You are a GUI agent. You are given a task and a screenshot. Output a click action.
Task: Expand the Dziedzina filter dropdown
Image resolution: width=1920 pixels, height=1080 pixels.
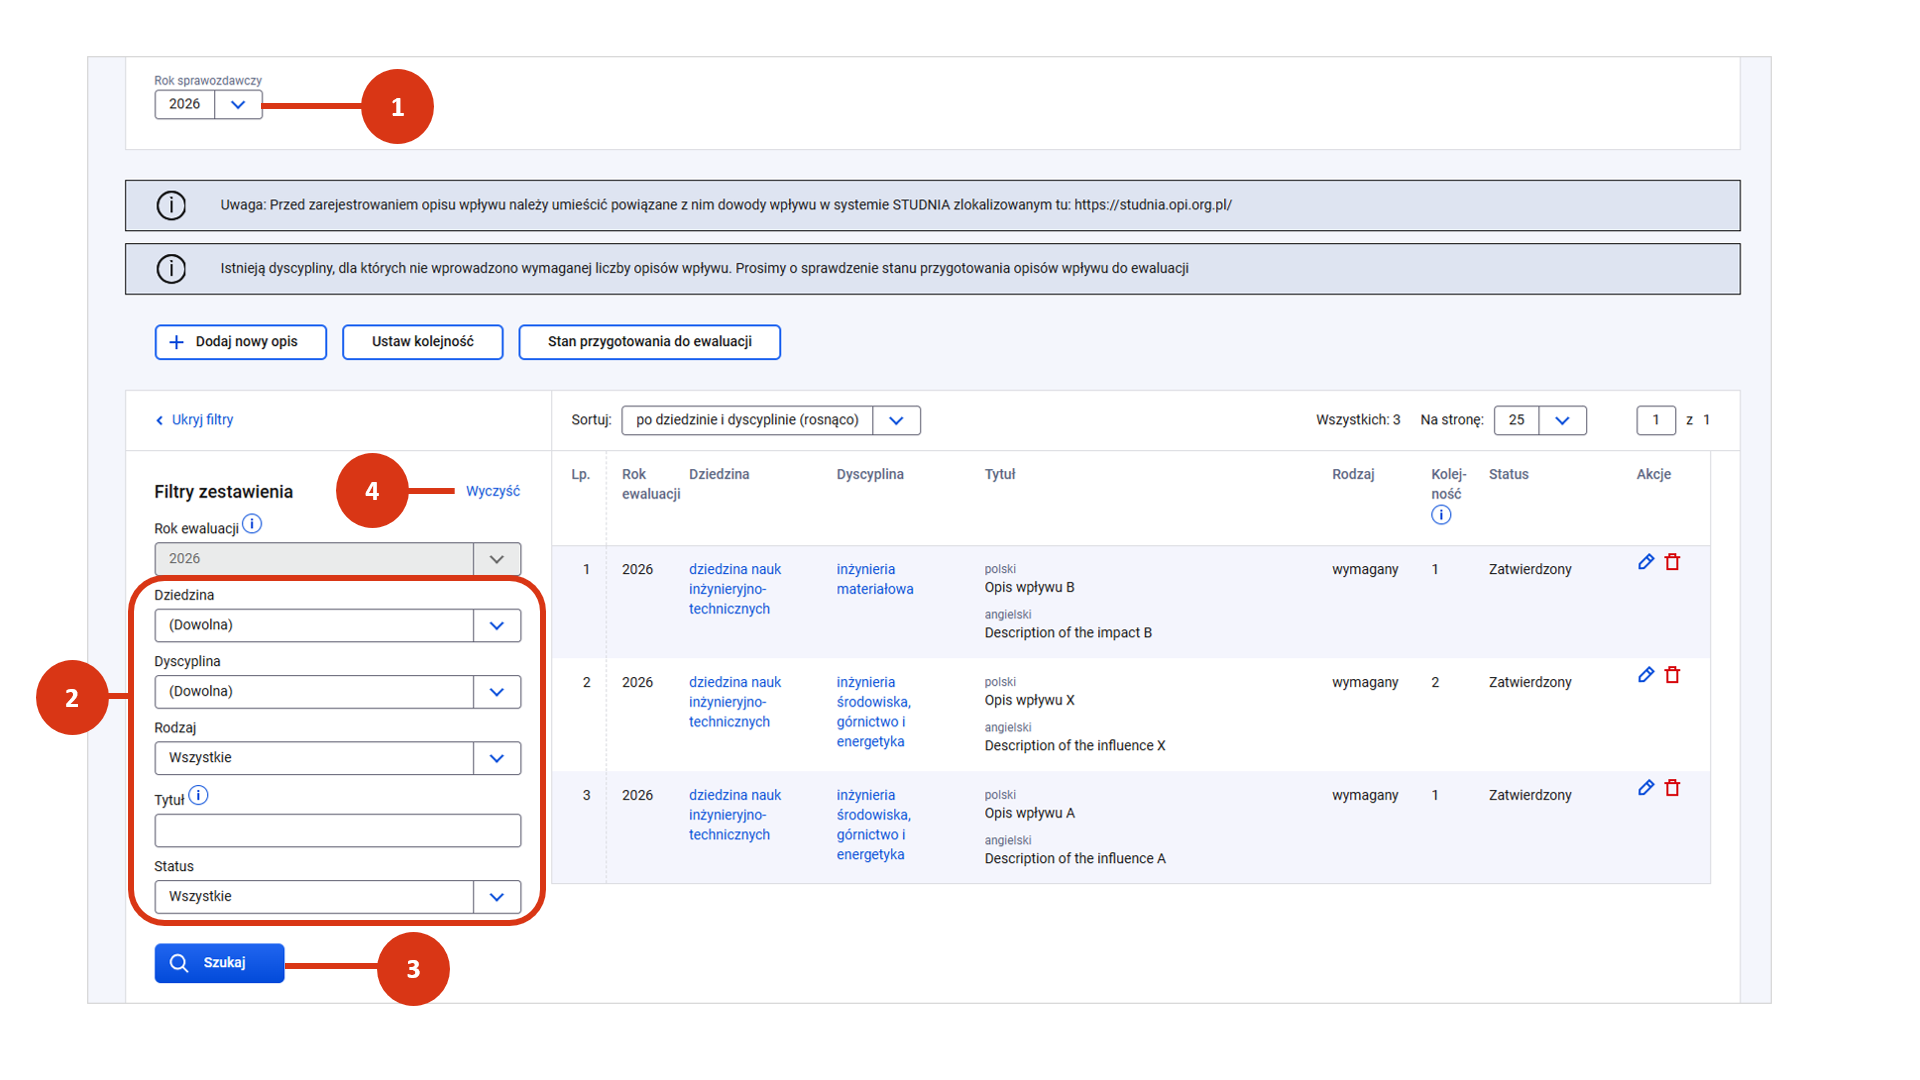(496, 626)
